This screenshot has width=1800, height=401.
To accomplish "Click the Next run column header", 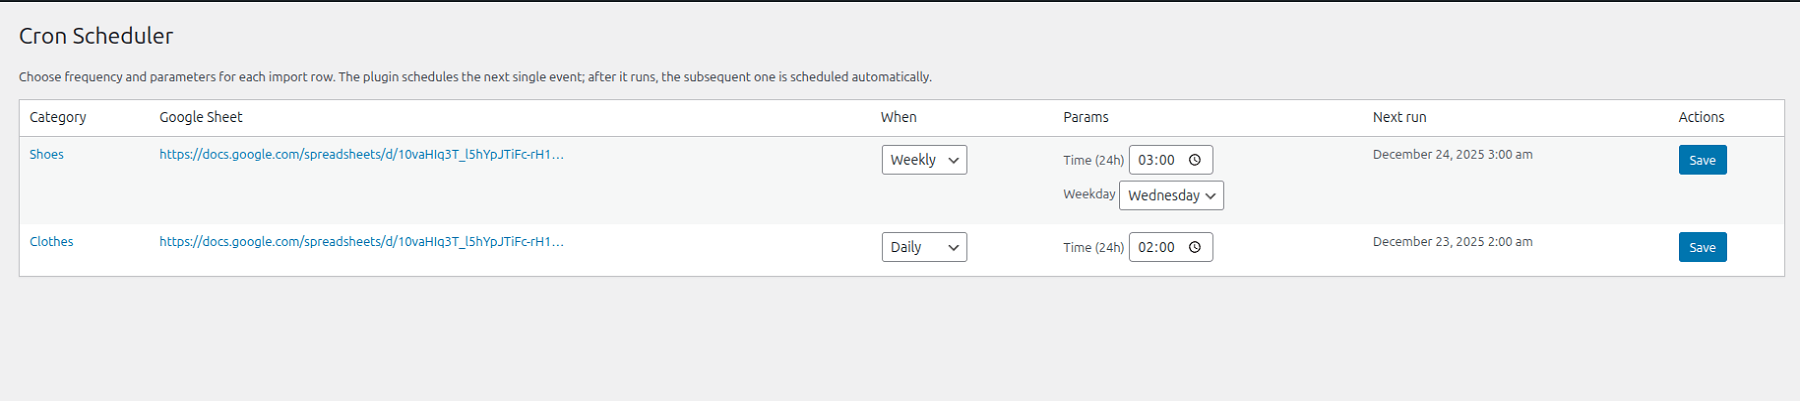I will point(1399,117).
